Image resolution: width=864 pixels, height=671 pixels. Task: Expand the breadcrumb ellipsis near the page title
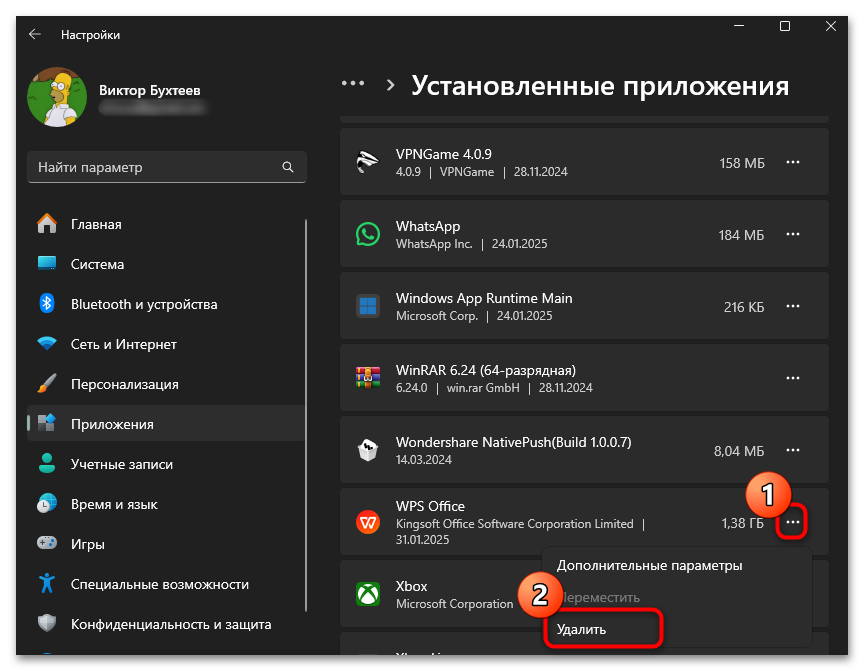[353, 84]
